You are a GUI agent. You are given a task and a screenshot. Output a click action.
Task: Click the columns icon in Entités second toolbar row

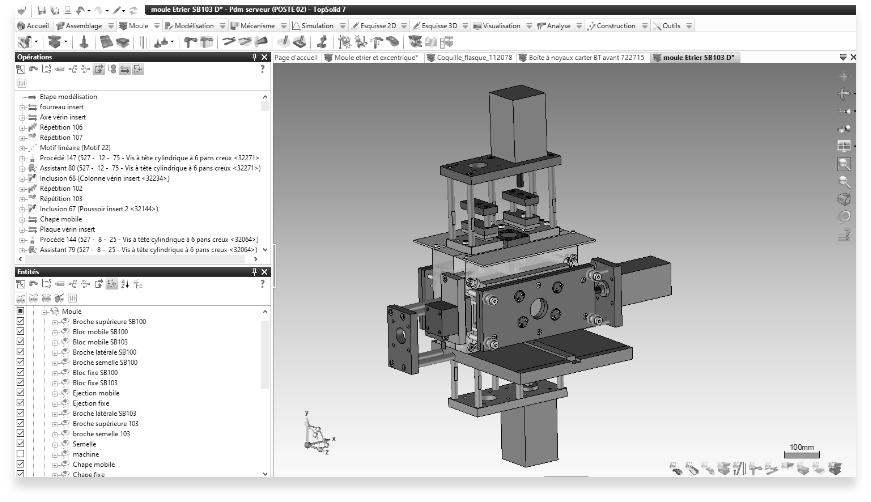(72, 298)
